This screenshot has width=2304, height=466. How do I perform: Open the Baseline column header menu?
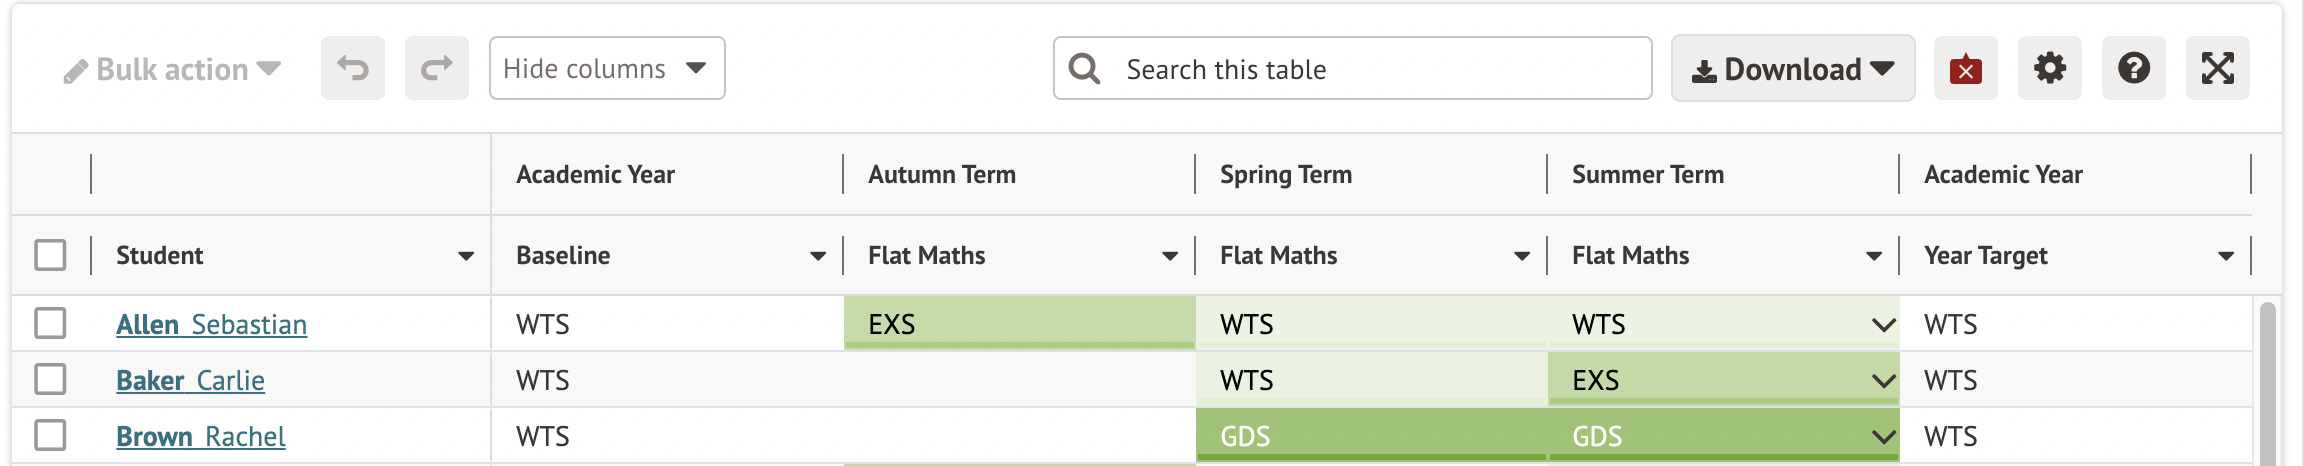point(818,256)
